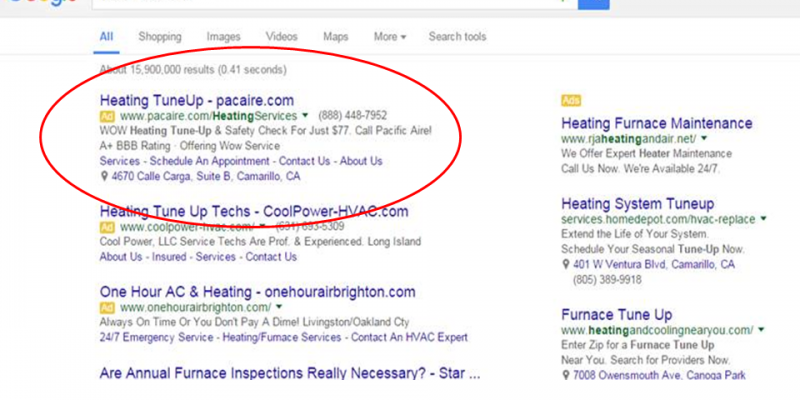Open Heating System Tuneup ad title

point(638,204)
